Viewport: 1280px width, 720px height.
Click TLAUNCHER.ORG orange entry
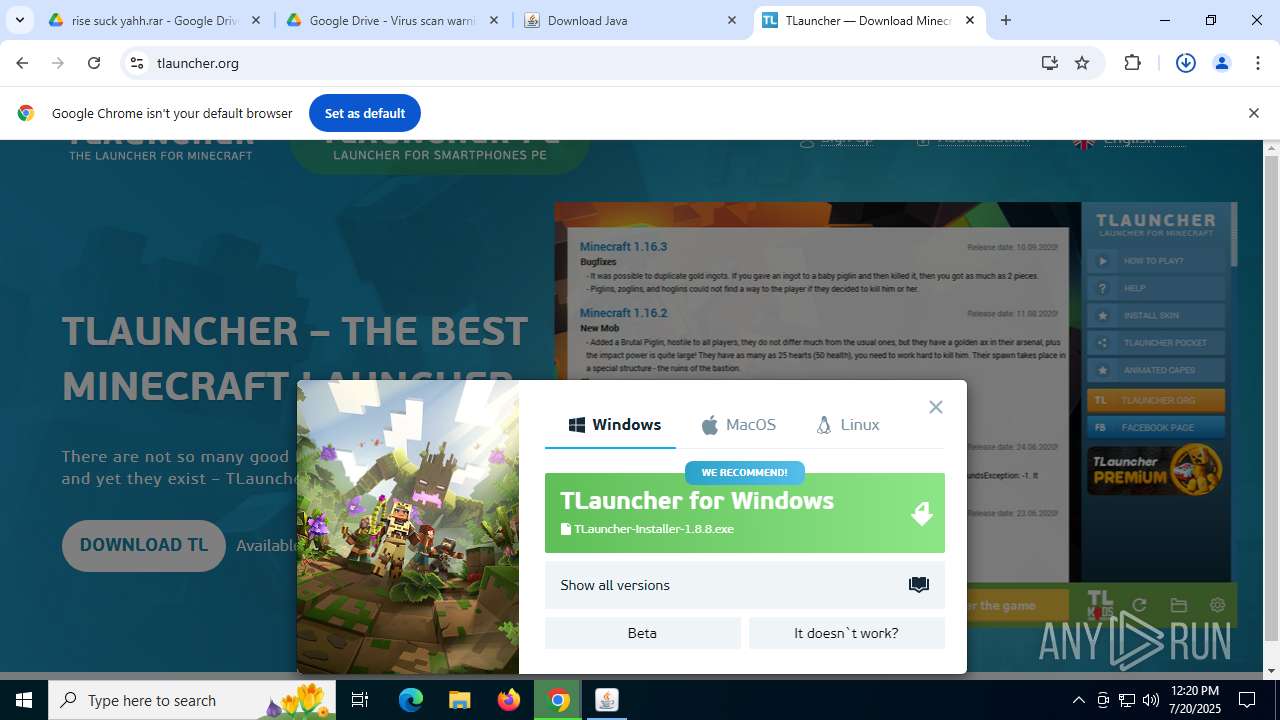pyautogui.click(x=1156, y=400)
